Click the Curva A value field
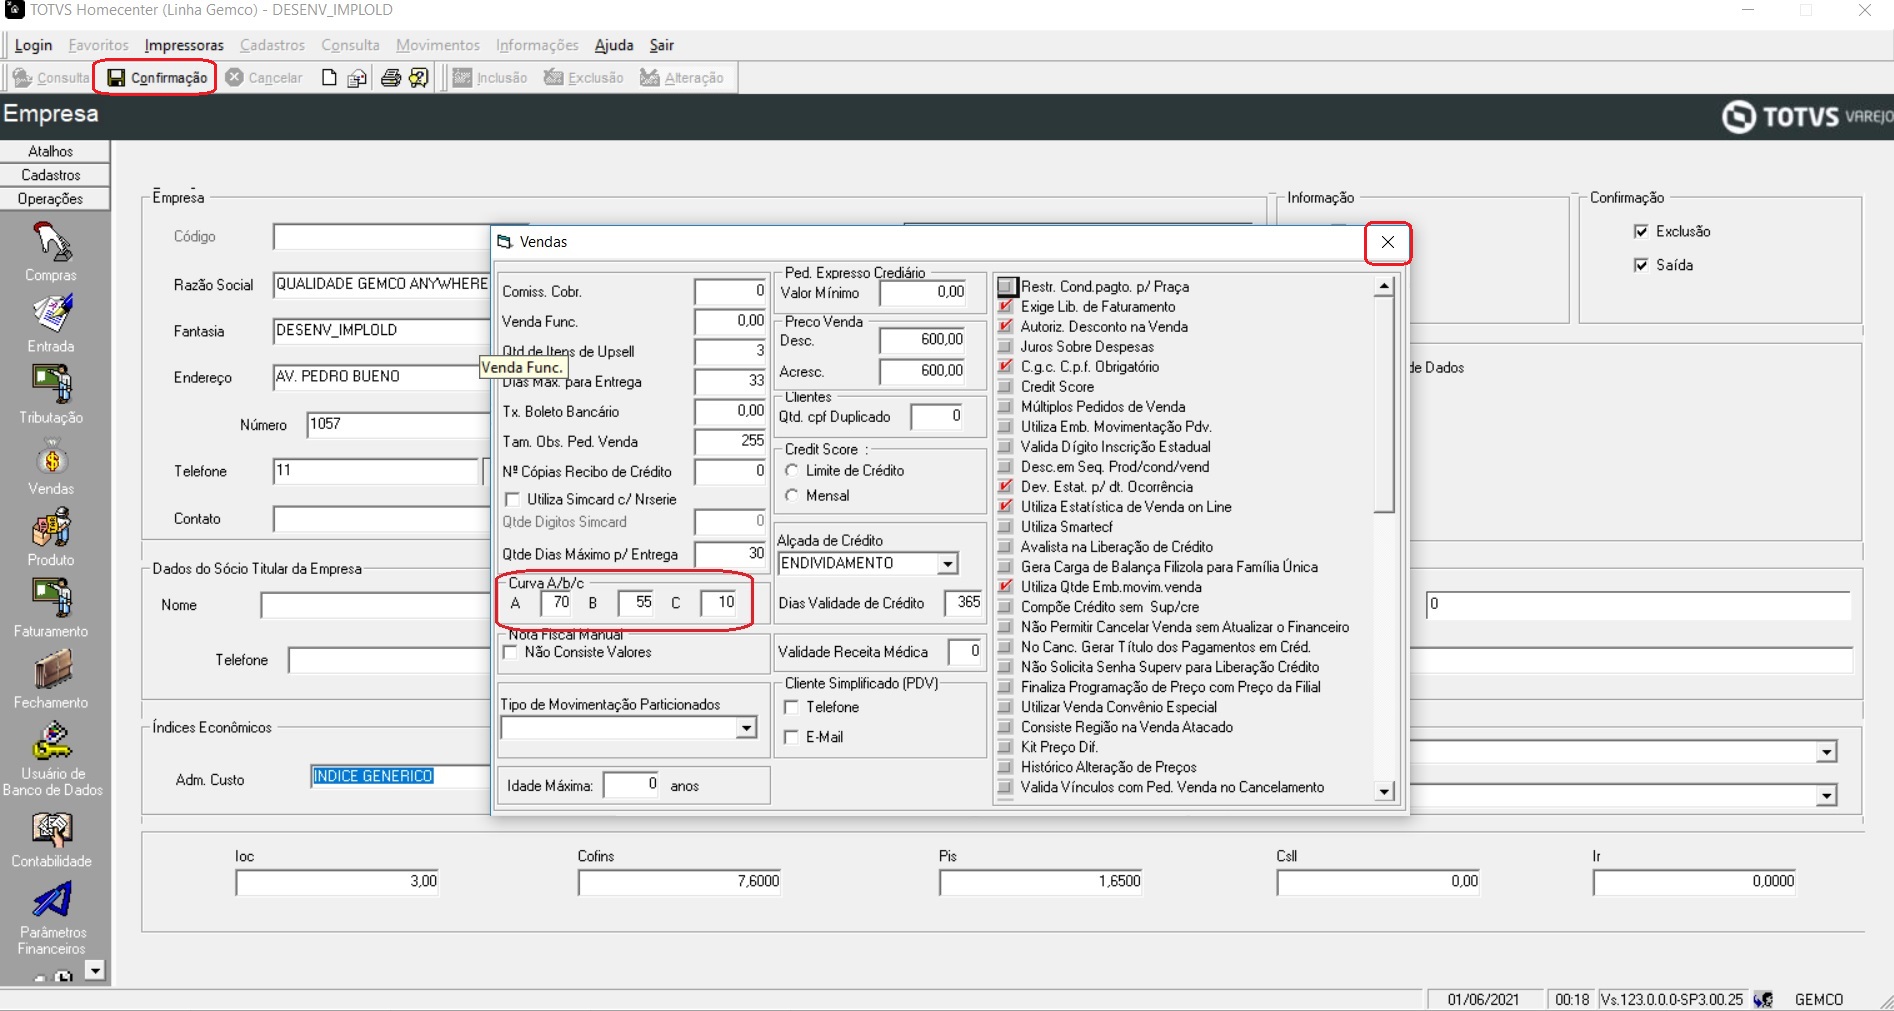1894x1011 pixels. point(556,603)
